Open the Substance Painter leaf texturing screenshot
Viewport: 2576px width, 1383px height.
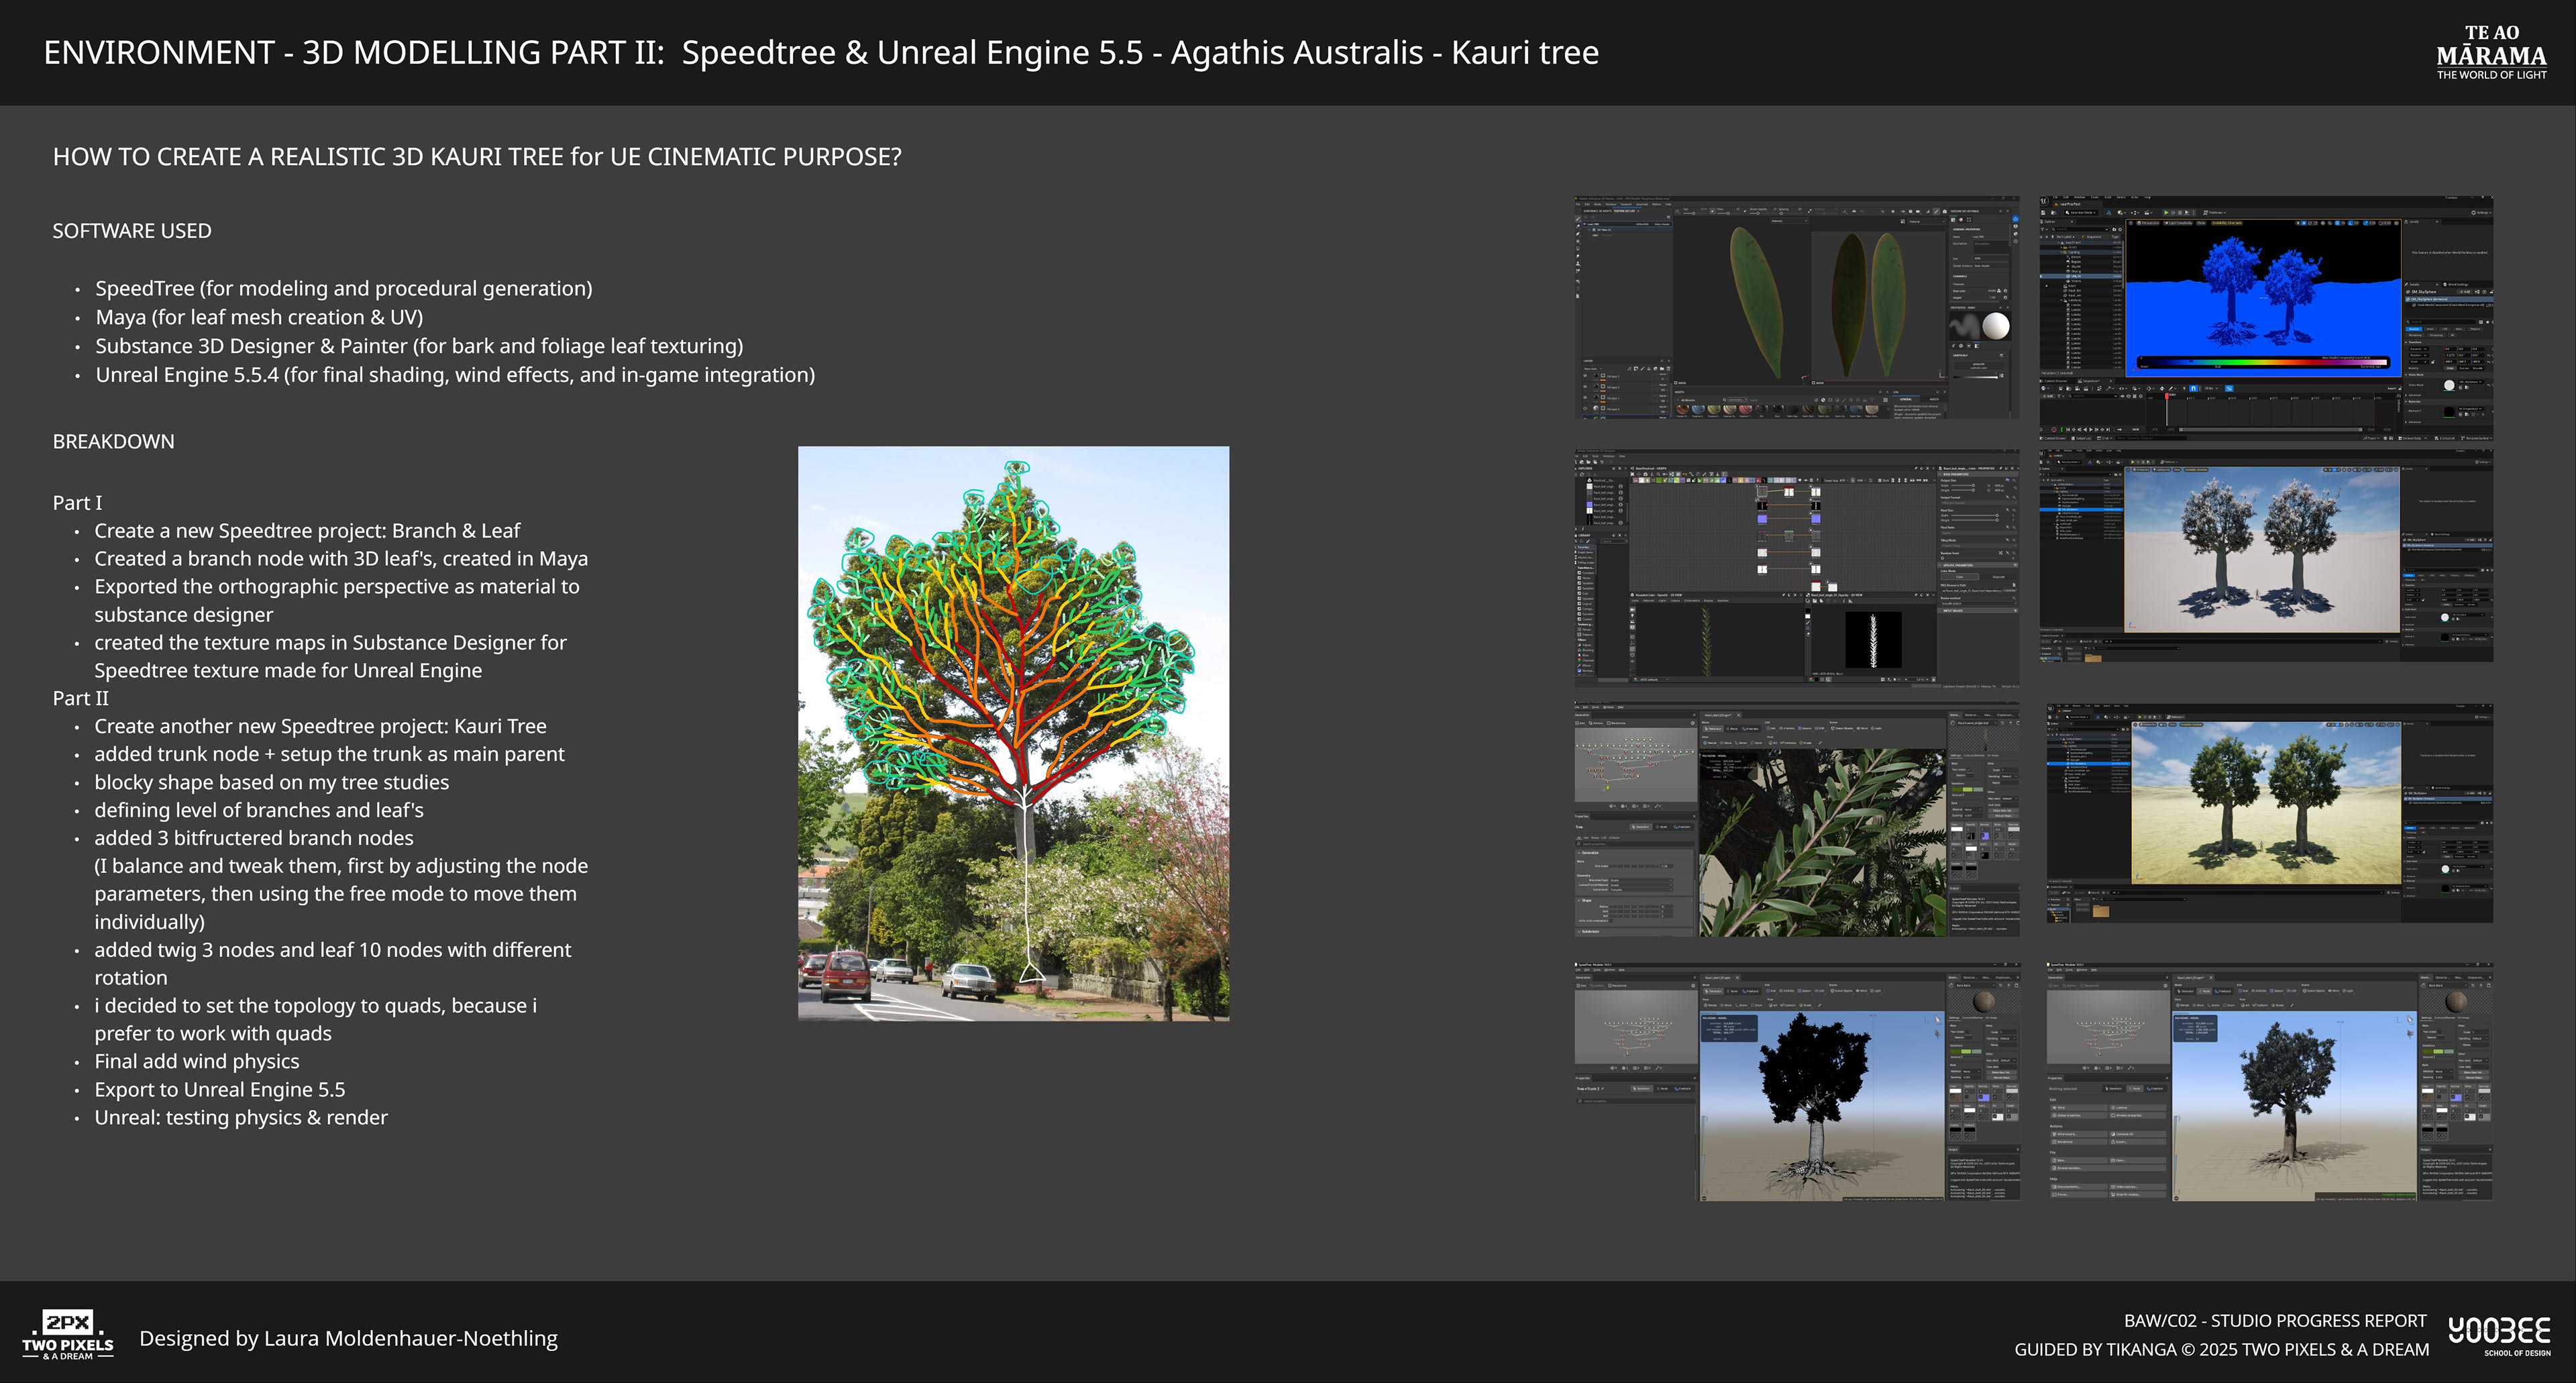point(1797,307)
